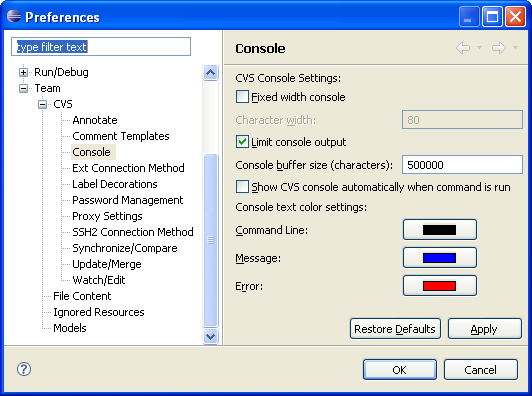Collapse the CVS tree node

[x=42, y=104]
